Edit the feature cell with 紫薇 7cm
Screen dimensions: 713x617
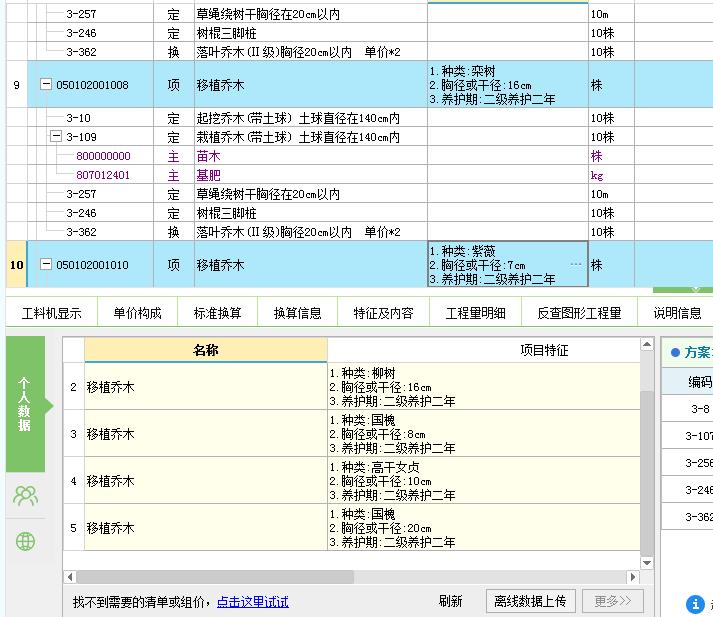pyautogui.click(x=507, y=264)
